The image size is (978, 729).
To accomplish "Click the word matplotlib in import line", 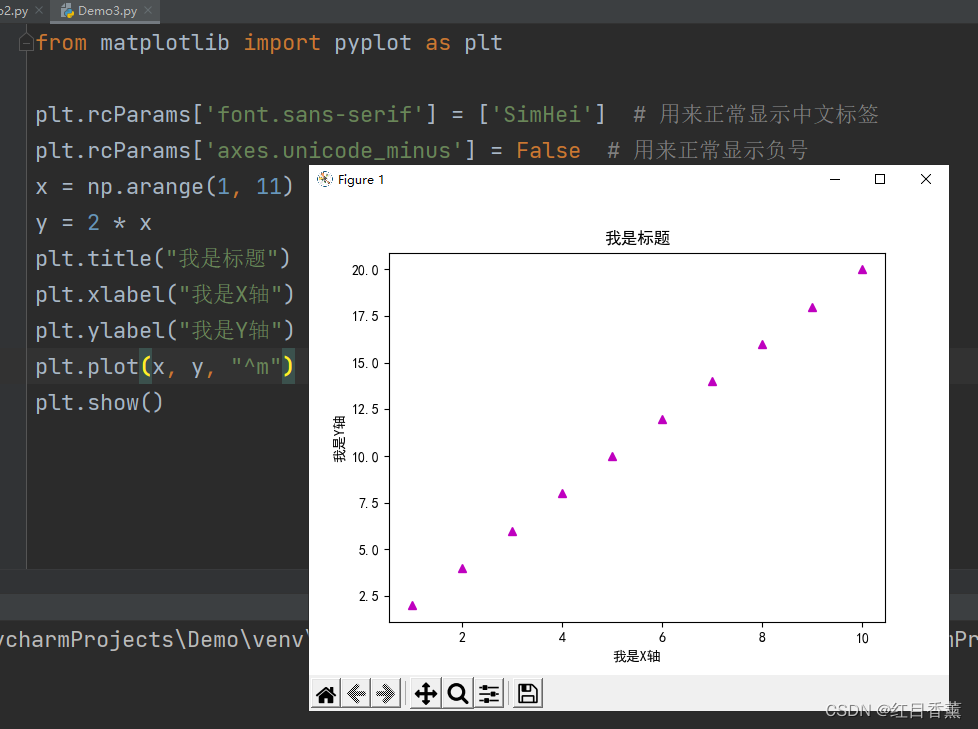I will (x=165, y=42).
